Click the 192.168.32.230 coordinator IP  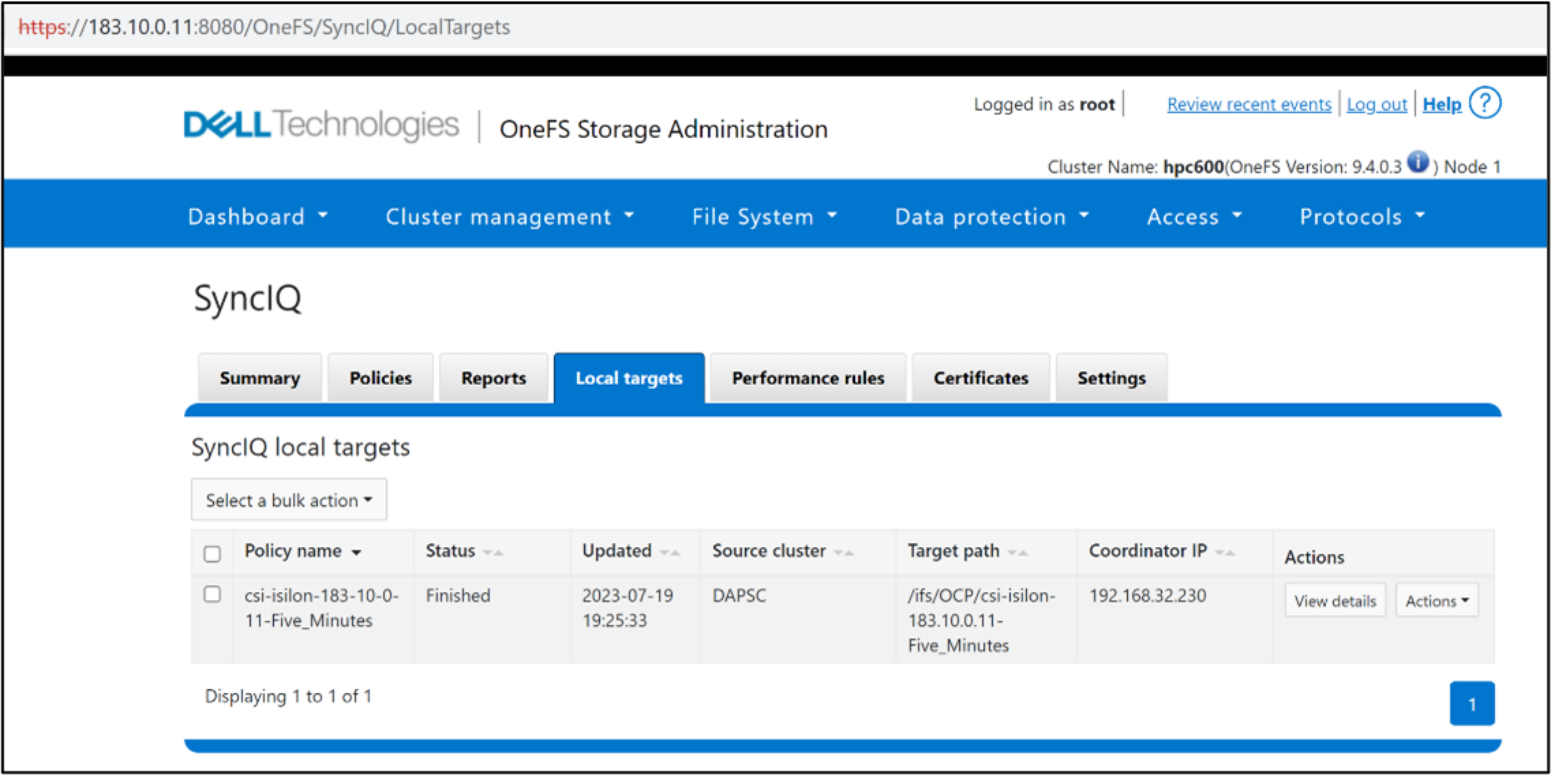click(x=1148, y=595)
